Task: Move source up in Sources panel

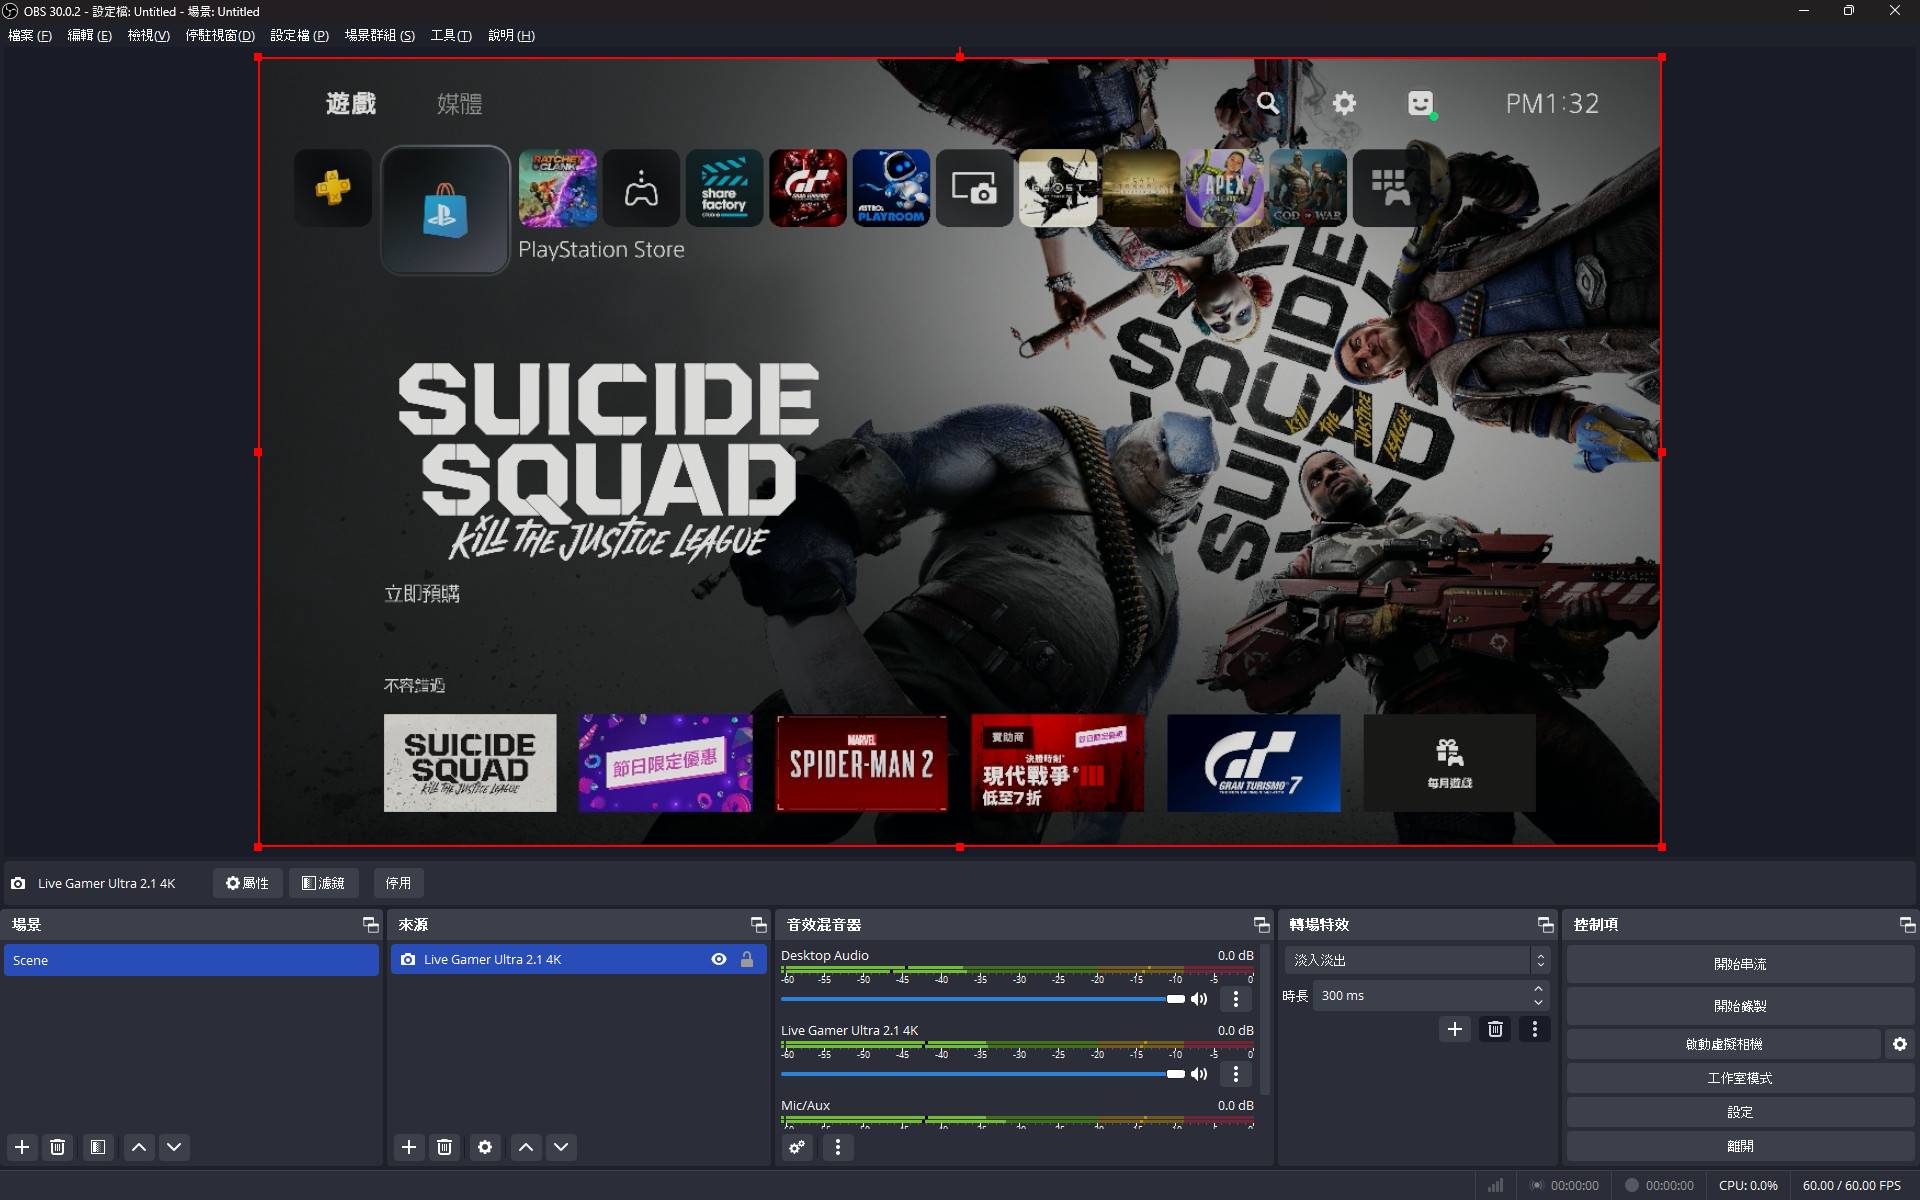Action: 526,1147
